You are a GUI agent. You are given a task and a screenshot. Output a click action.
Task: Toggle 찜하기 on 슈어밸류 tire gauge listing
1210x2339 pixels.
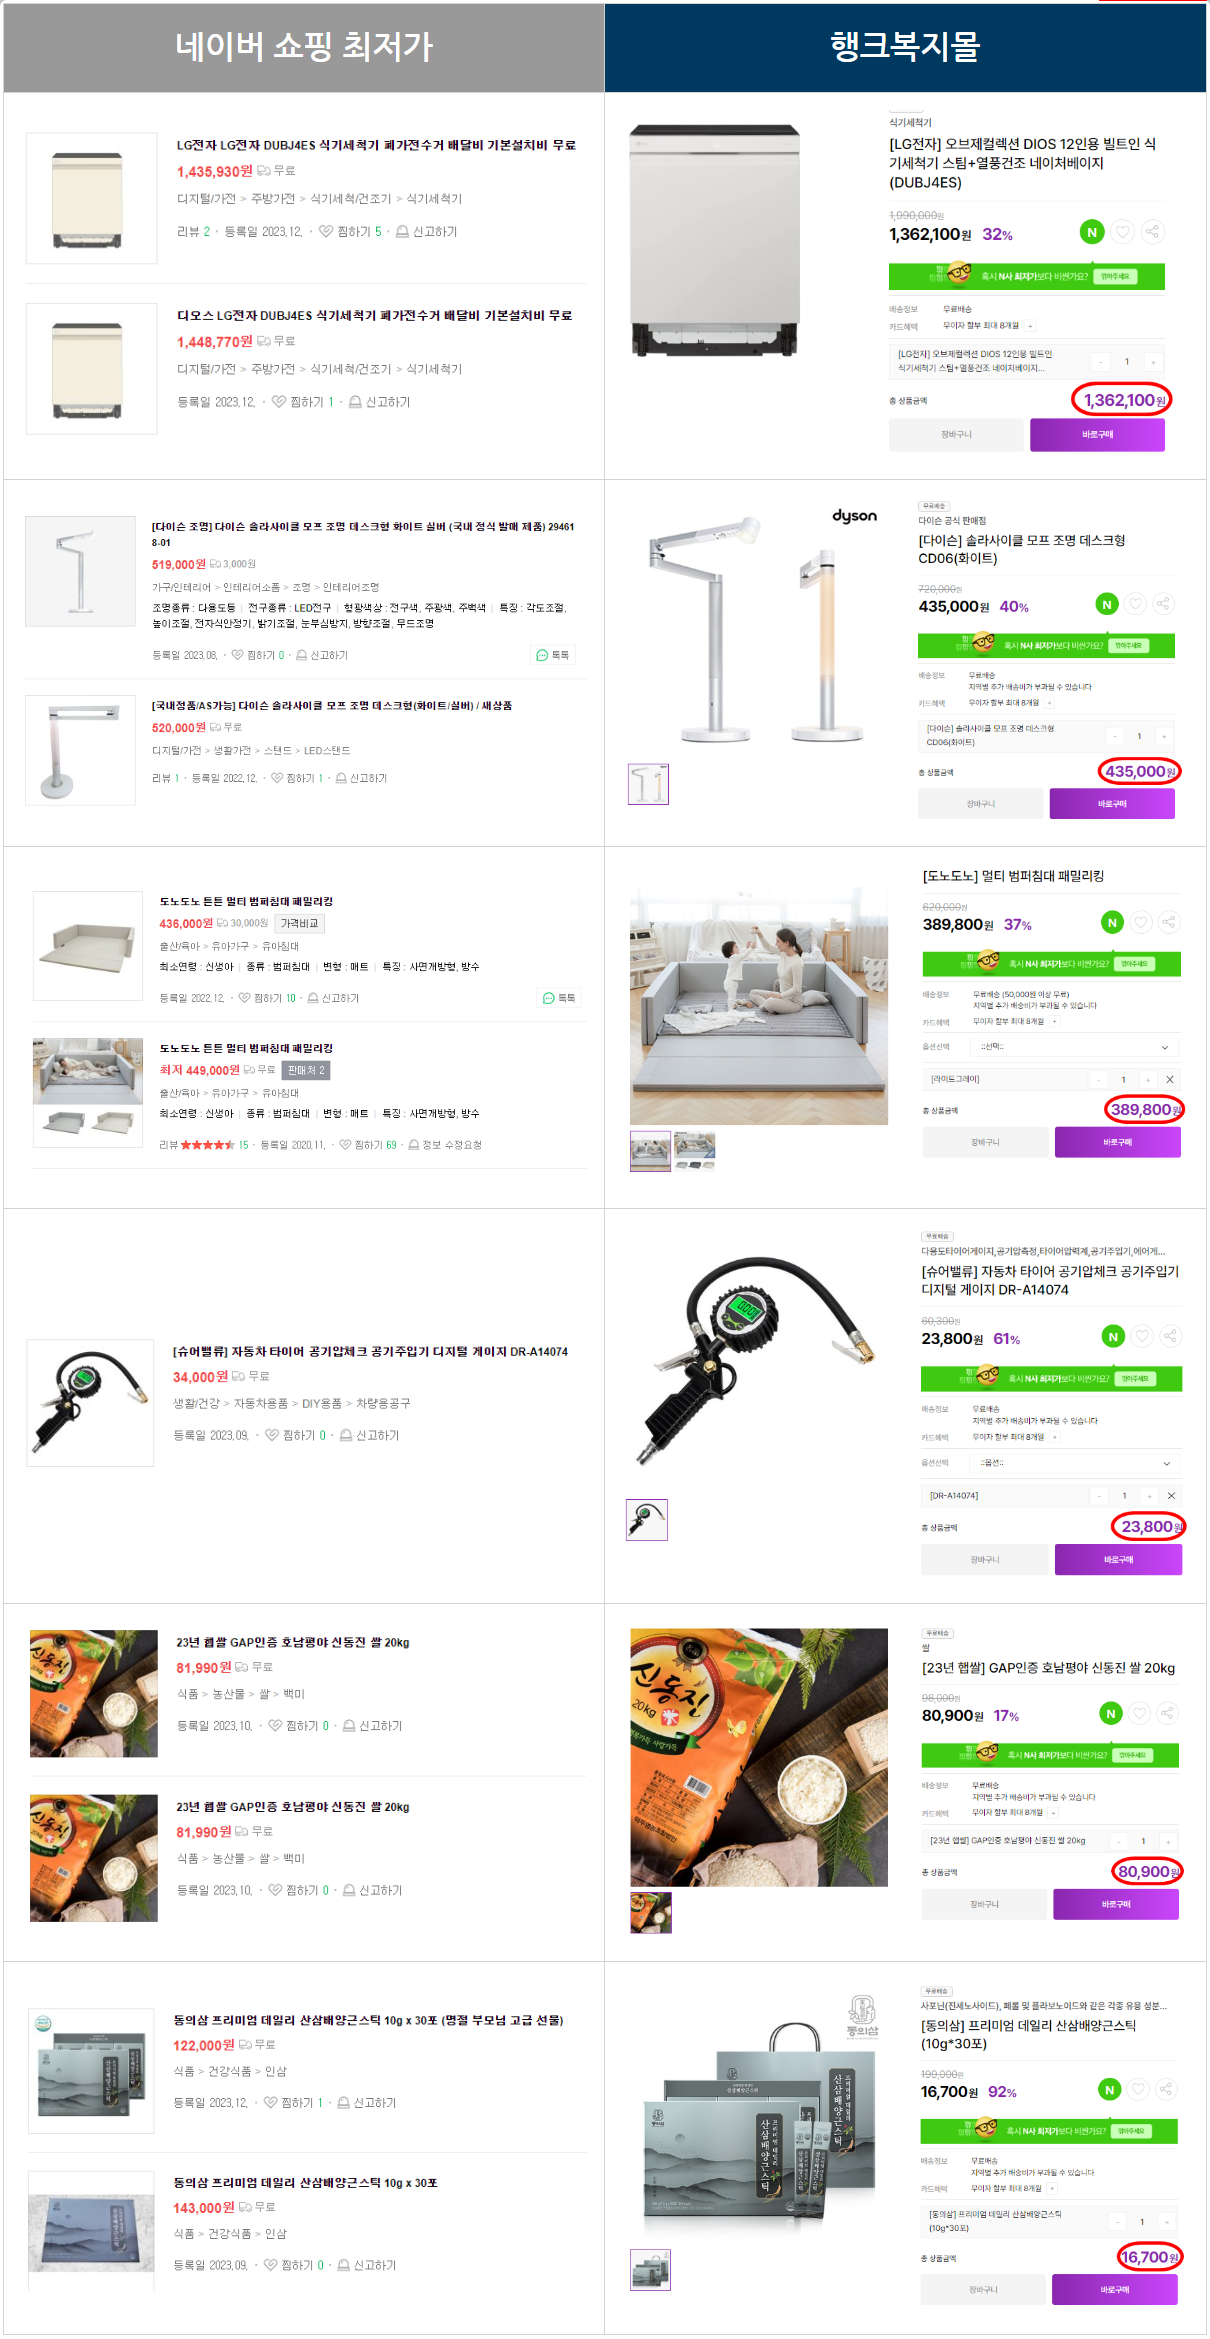click(x=272, y=1435)
